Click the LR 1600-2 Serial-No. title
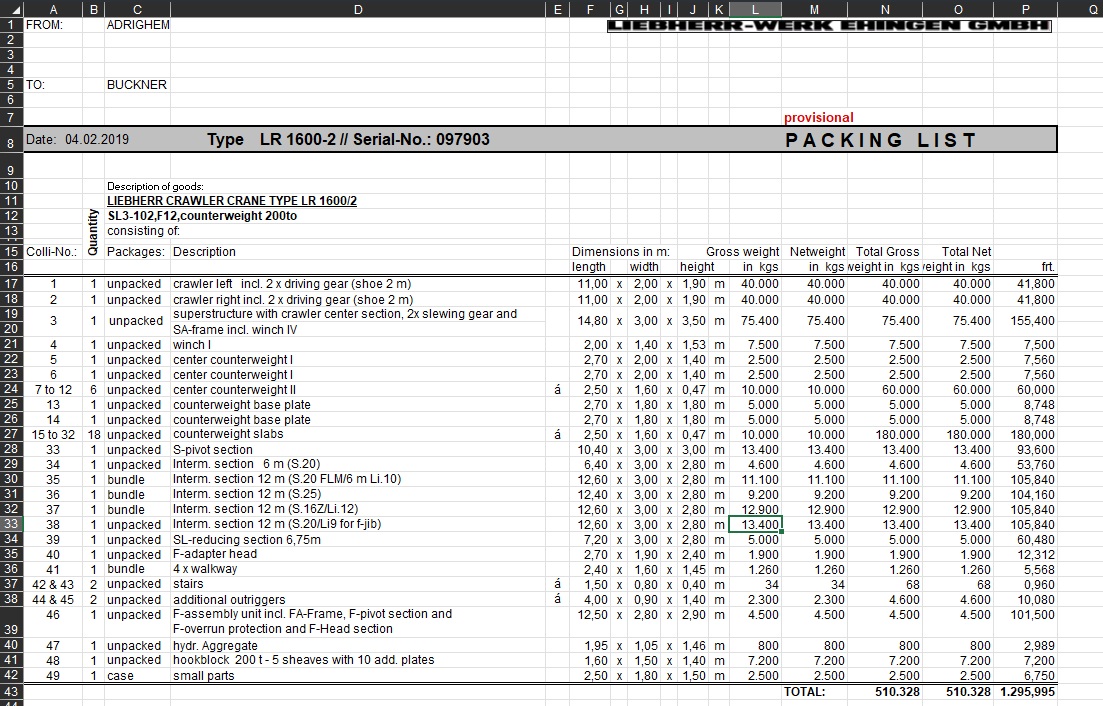 348,139
